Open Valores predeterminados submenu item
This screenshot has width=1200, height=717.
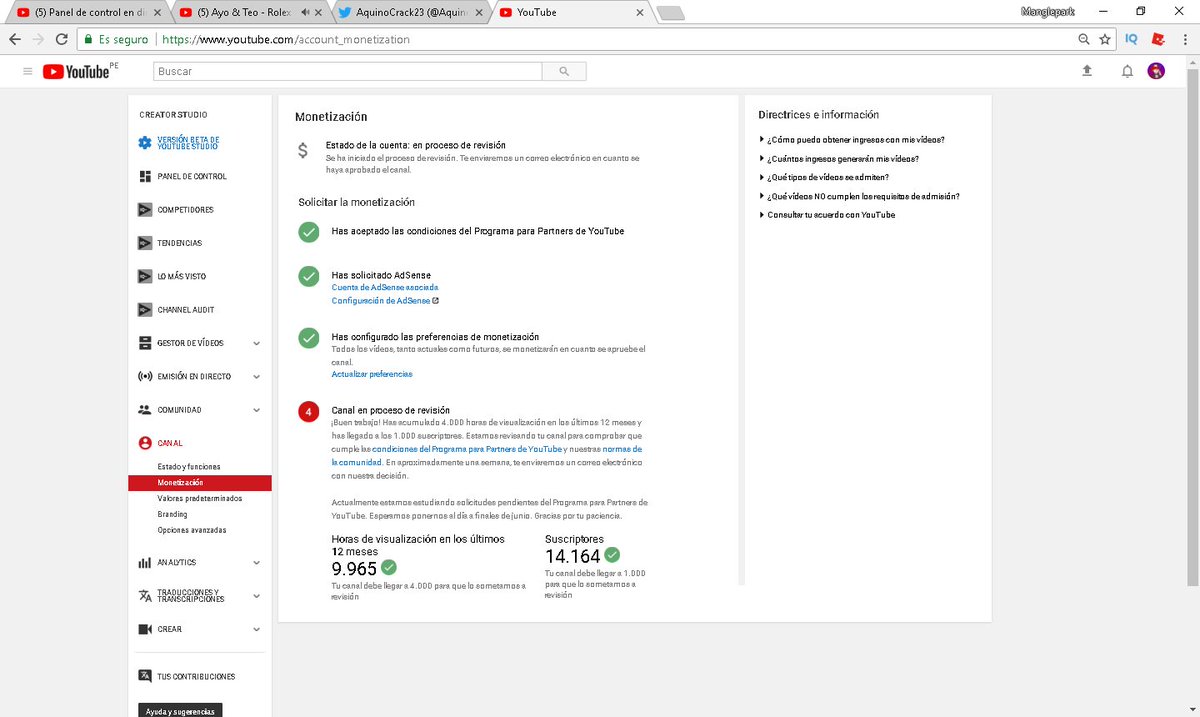[200, 498]
